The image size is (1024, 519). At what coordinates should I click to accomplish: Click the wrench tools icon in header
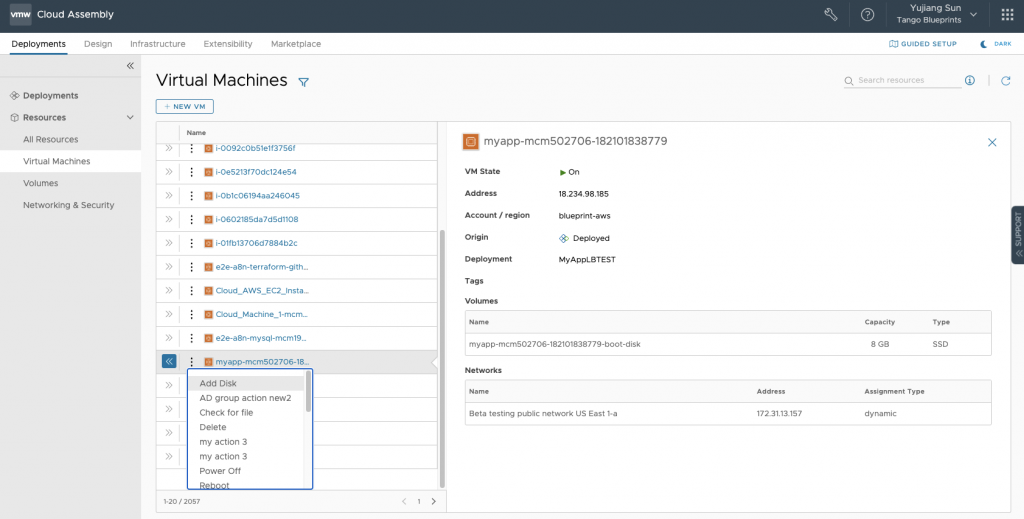[830, 15]
